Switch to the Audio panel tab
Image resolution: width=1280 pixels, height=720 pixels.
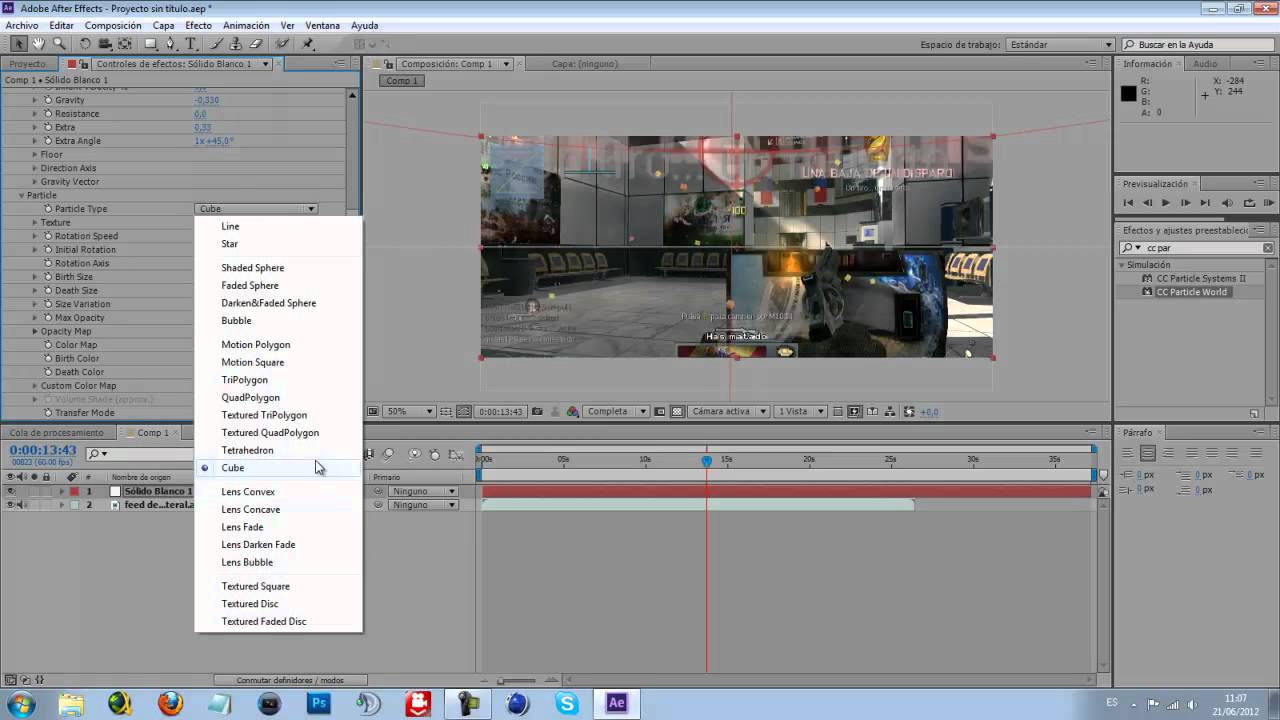(1205, 64)
